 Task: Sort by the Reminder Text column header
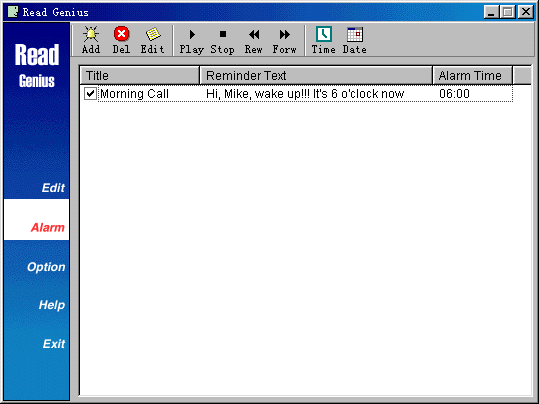pyautogui.click(x=316, y=75)
